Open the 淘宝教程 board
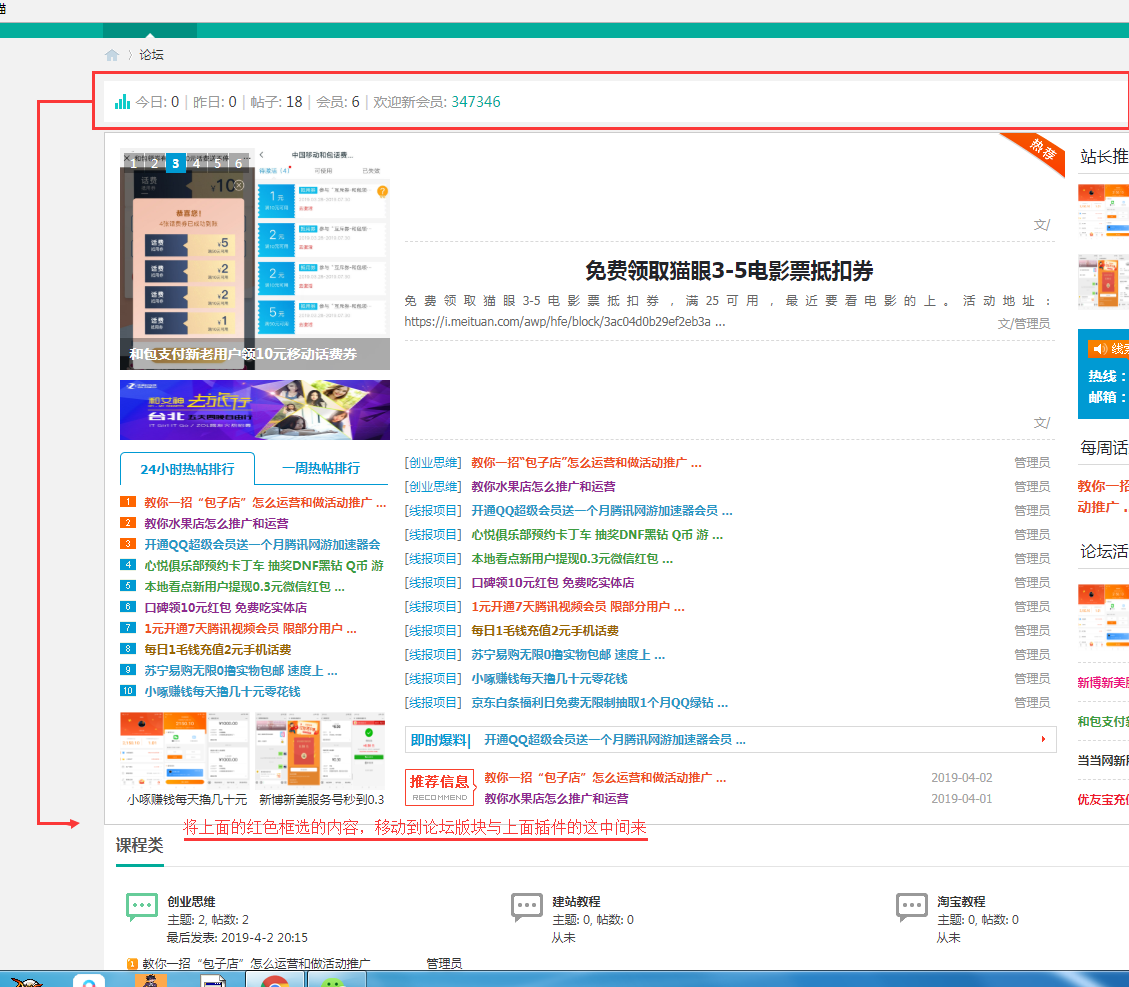Image resolution: width=1129 pixels, height=987 pixels. [x=961, y=901]
